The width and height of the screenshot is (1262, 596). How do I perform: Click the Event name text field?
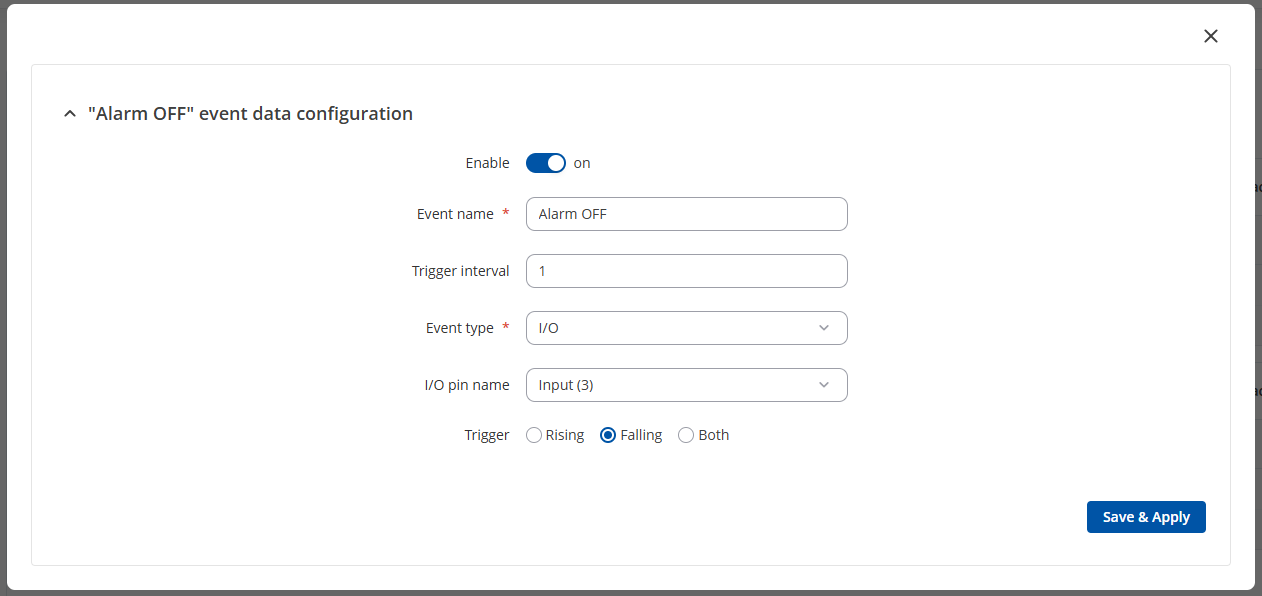686,214
